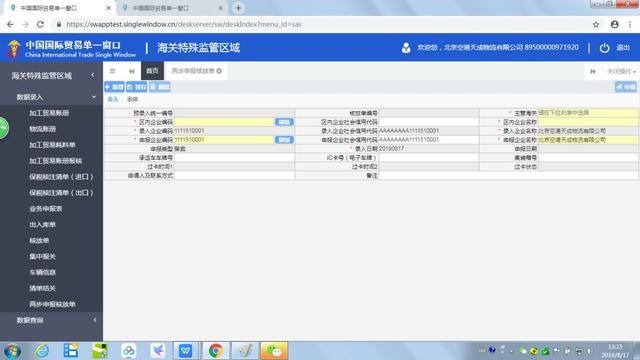This screenshot has height=360, width=640.
Task: Bookmark page with the star icon
Action: click(x=596, y=24)
